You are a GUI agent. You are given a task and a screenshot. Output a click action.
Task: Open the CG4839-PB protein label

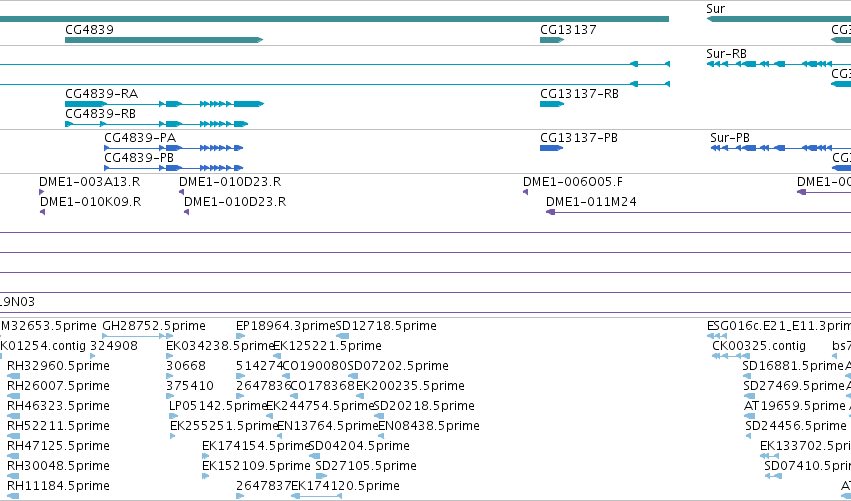point(139,158)
